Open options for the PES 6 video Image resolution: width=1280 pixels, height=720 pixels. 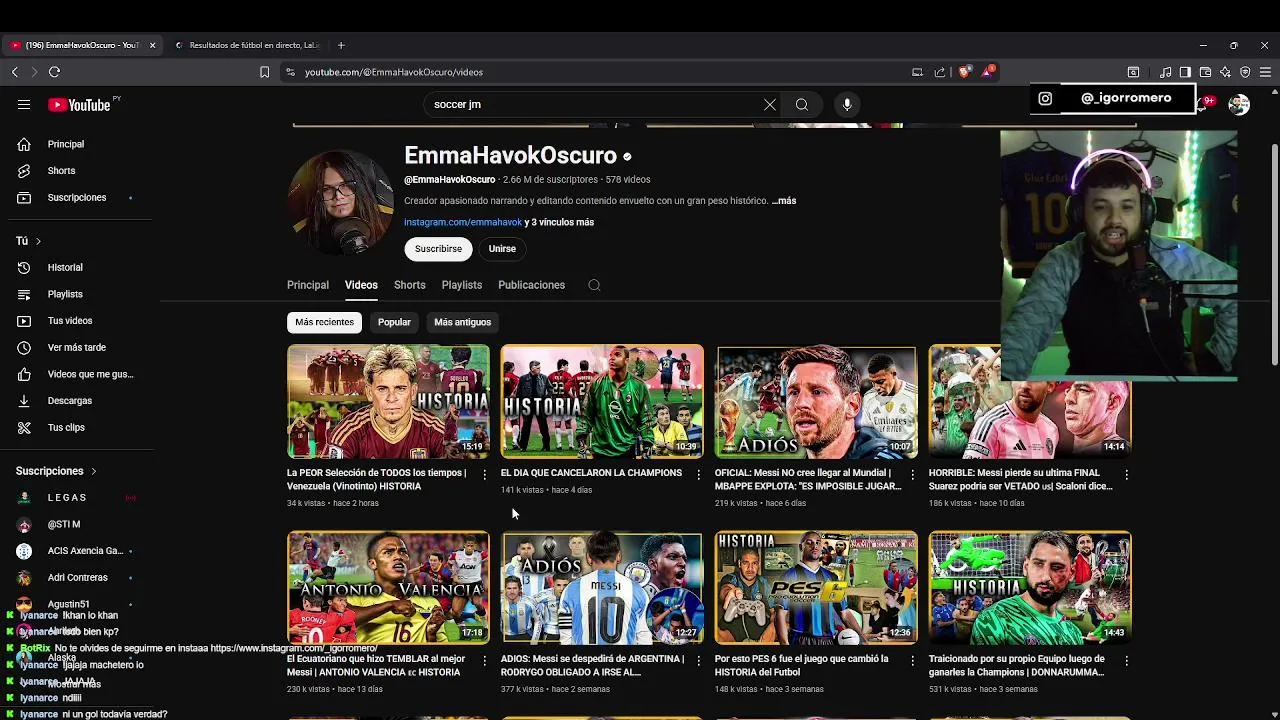click(x=913, y=661)
